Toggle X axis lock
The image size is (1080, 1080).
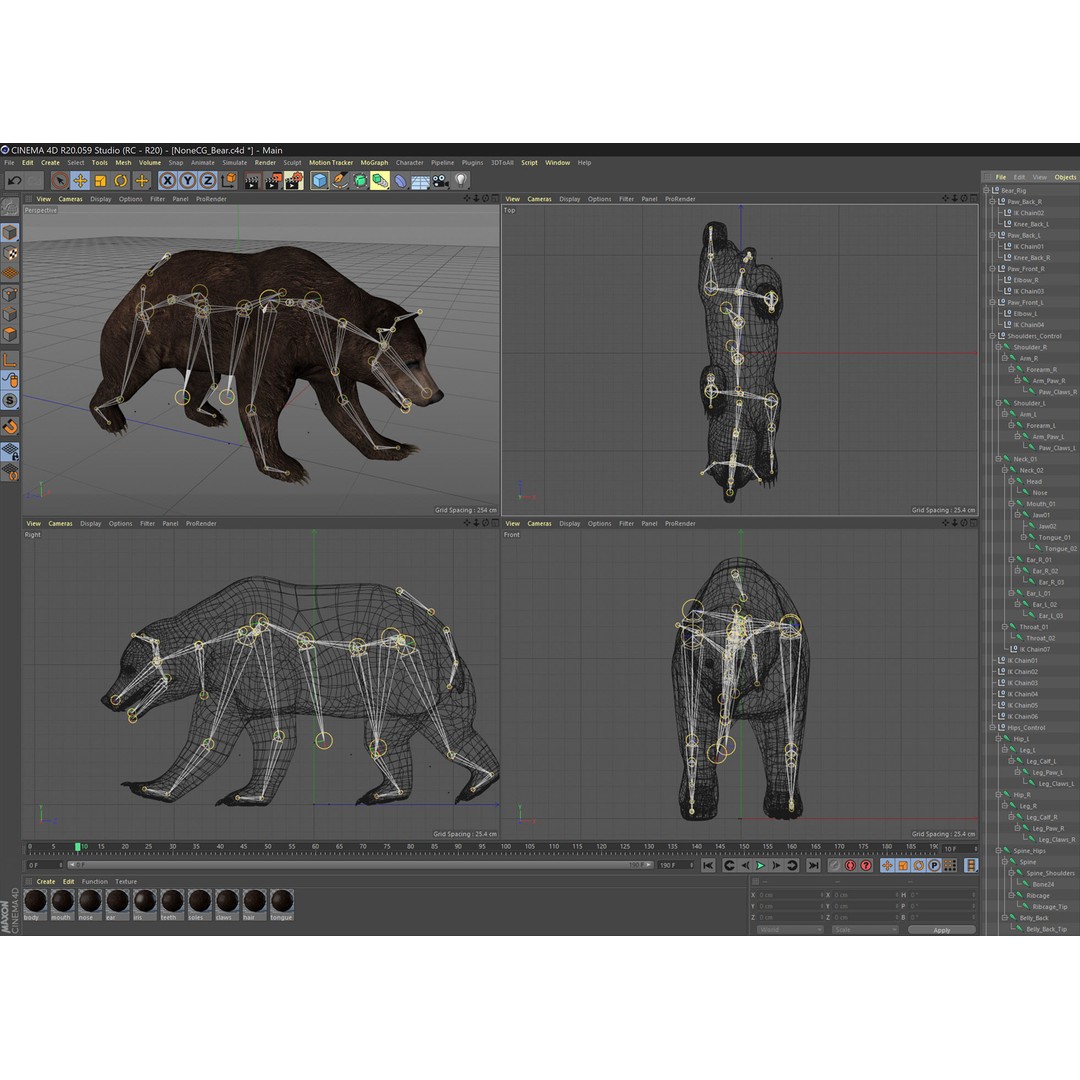click(x=167, y=180)
